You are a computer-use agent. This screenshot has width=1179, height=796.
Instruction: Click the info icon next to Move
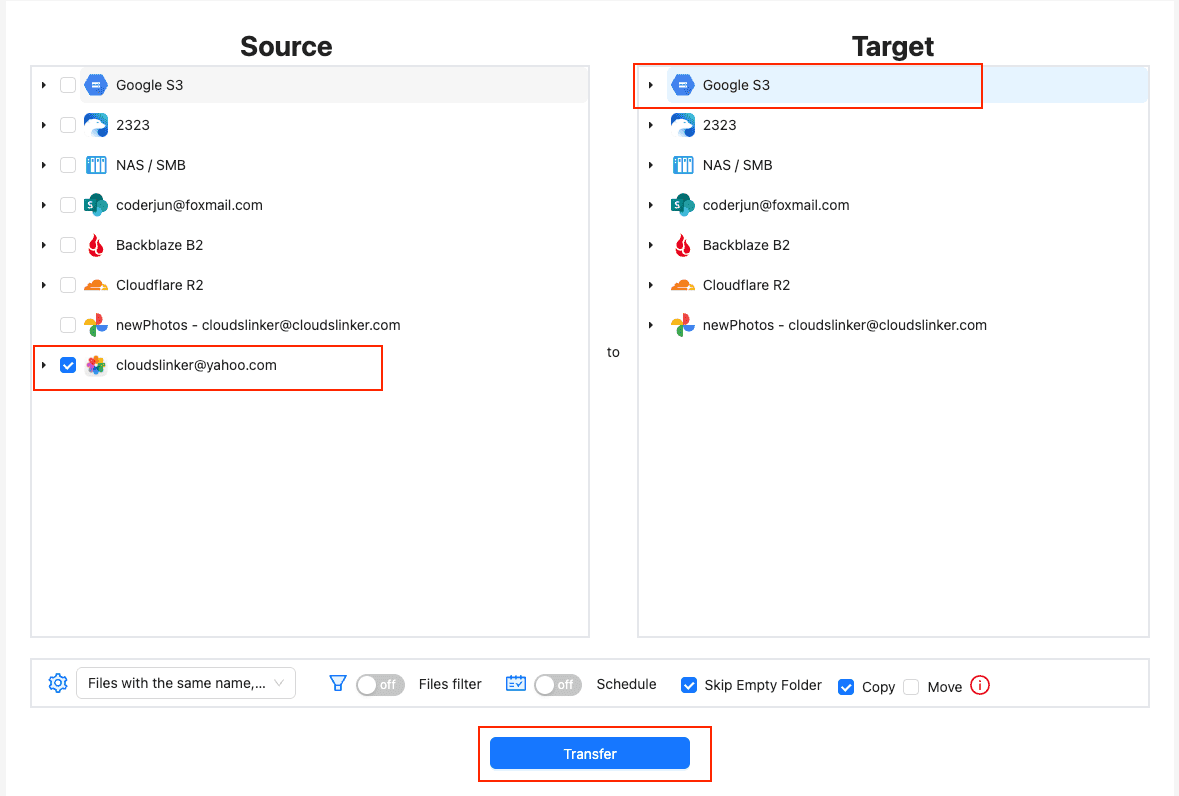tap(979, 685)
